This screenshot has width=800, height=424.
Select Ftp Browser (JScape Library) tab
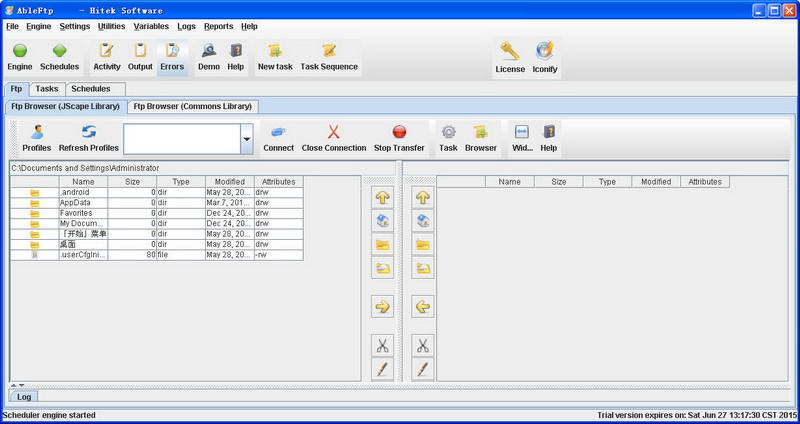coord(65,107)
